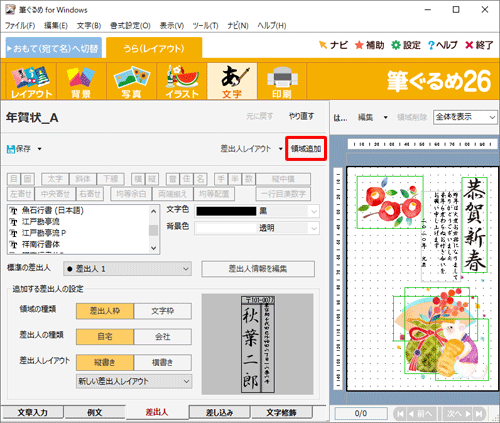
Task: Select 自宅 sender type
Action: click(105, 337)
